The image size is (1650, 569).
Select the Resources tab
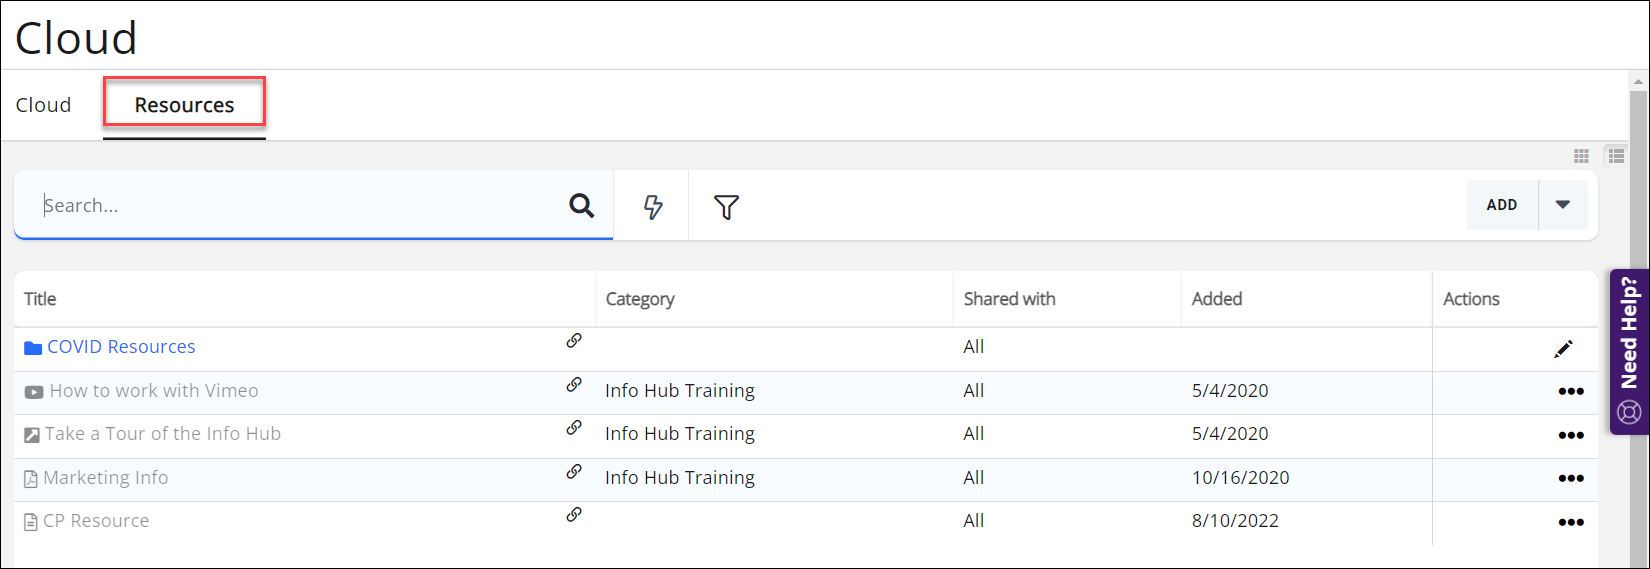[x=184, y=105]
